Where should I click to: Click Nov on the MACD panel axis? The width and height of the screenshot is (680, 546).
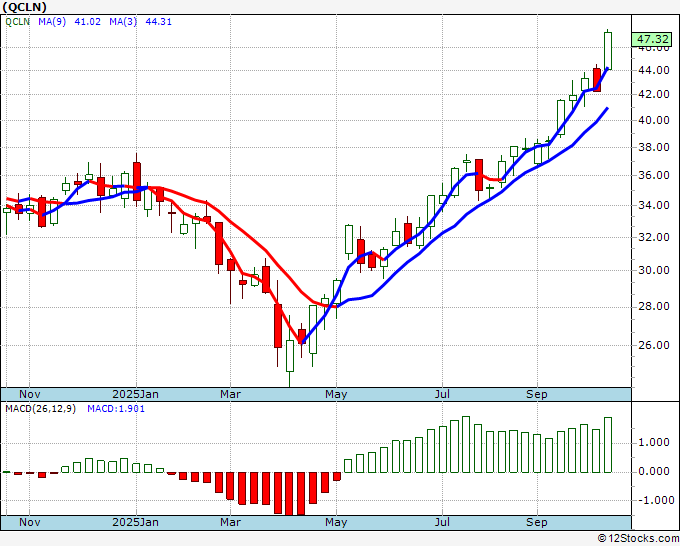click(29, 522)
